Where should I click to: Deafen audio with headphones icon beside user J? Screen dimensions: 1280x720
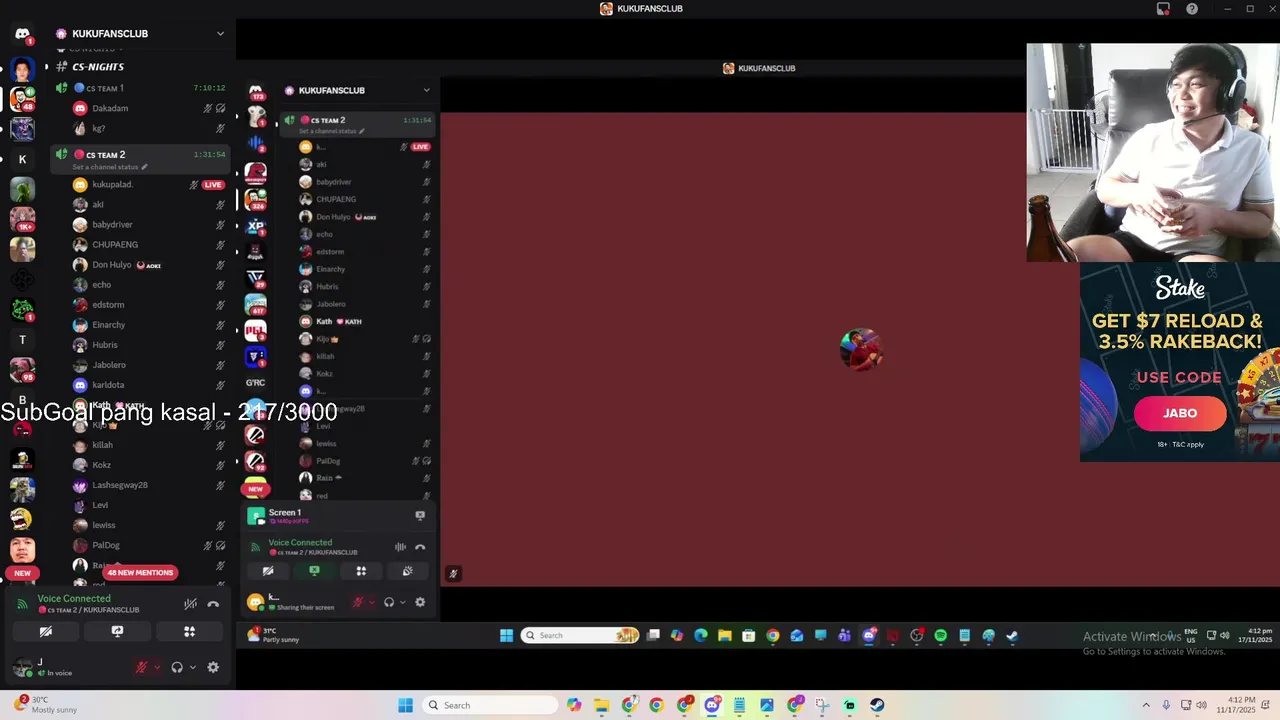177,667
